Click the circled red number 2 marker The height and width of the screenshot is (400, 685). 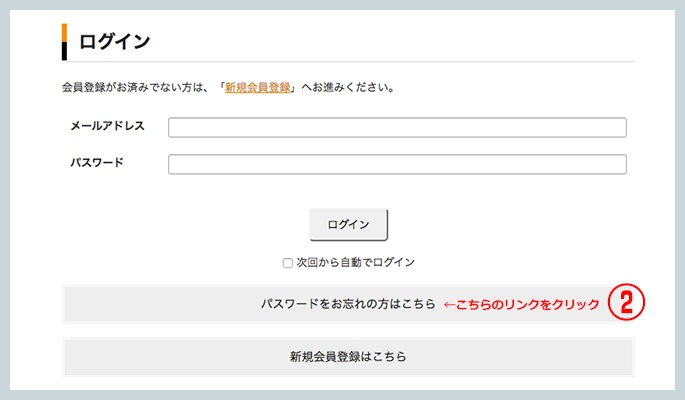click(x=626, y=302)
